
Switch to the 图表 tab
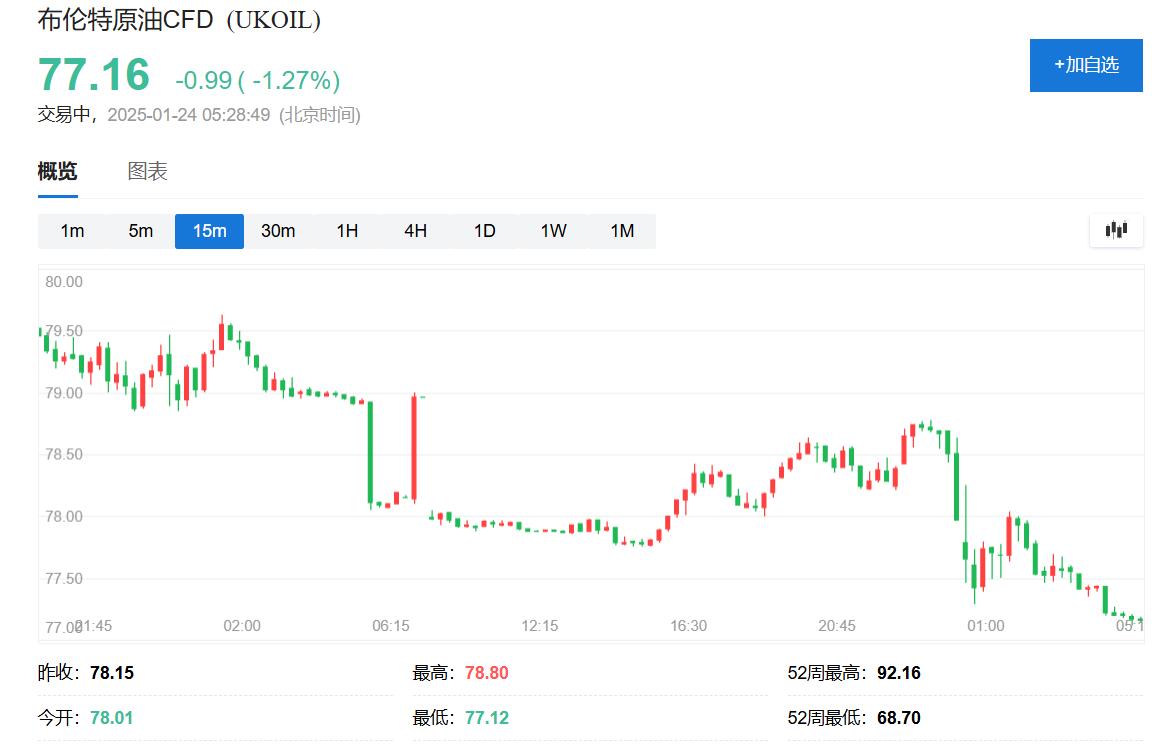click(148, 171)
